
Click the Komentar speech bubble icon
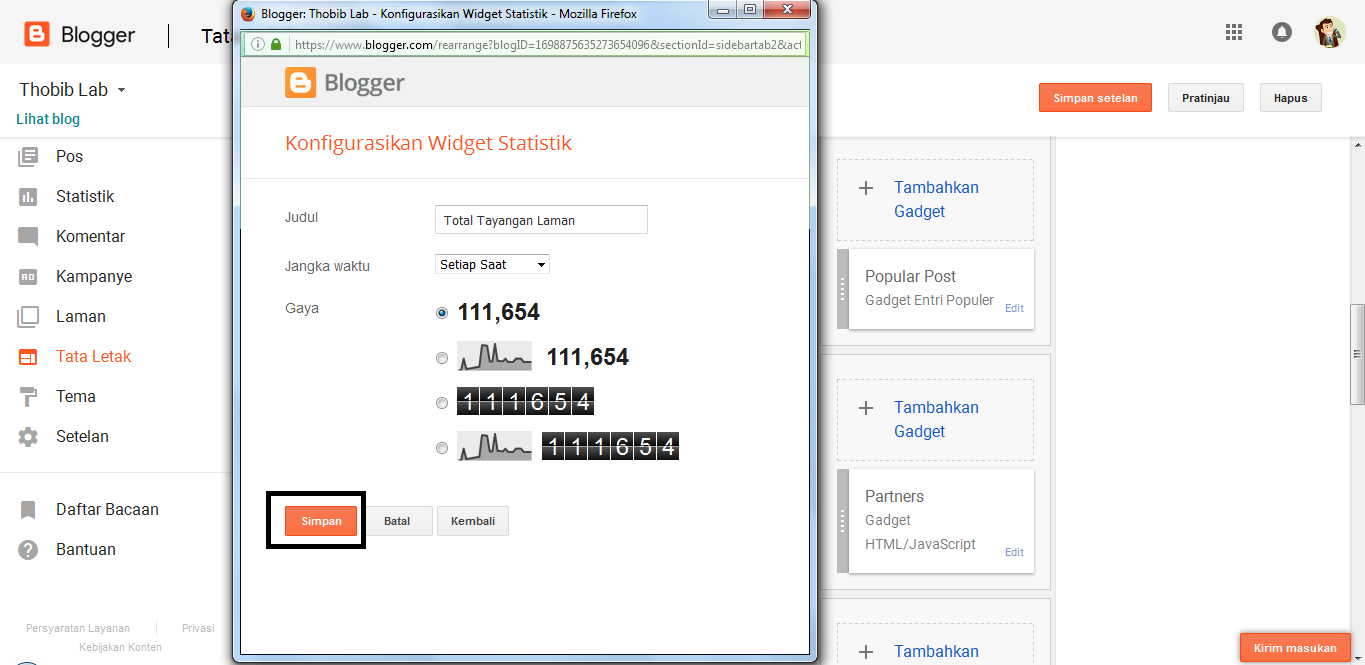(28, 237)
